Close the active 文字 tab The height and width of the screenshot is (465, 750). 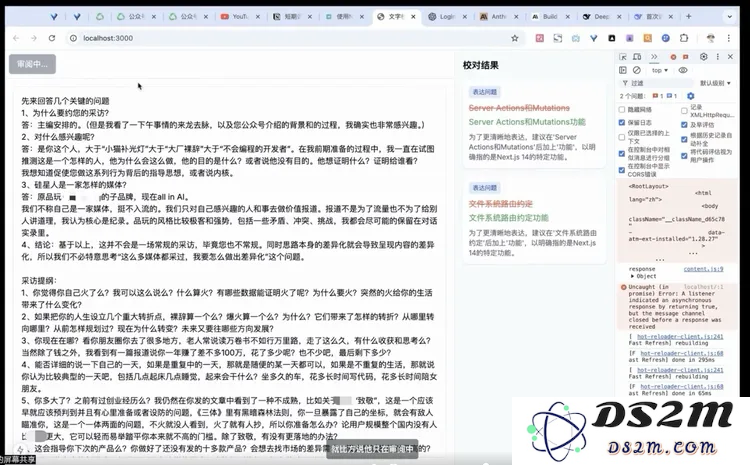point(413,16)
